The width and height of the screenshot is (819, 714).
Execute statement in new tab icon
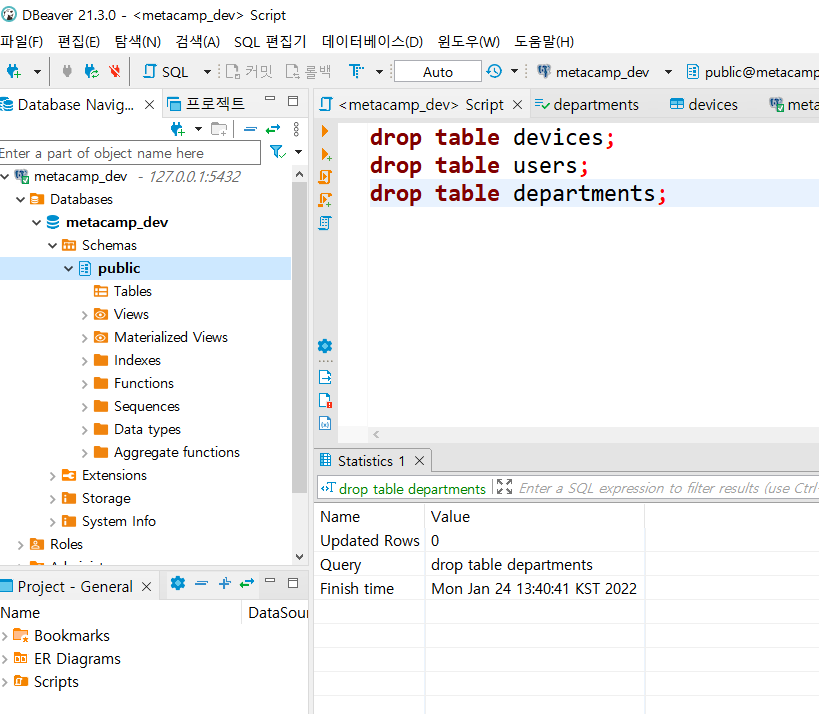pyautogui.click(x=325, y=154)
